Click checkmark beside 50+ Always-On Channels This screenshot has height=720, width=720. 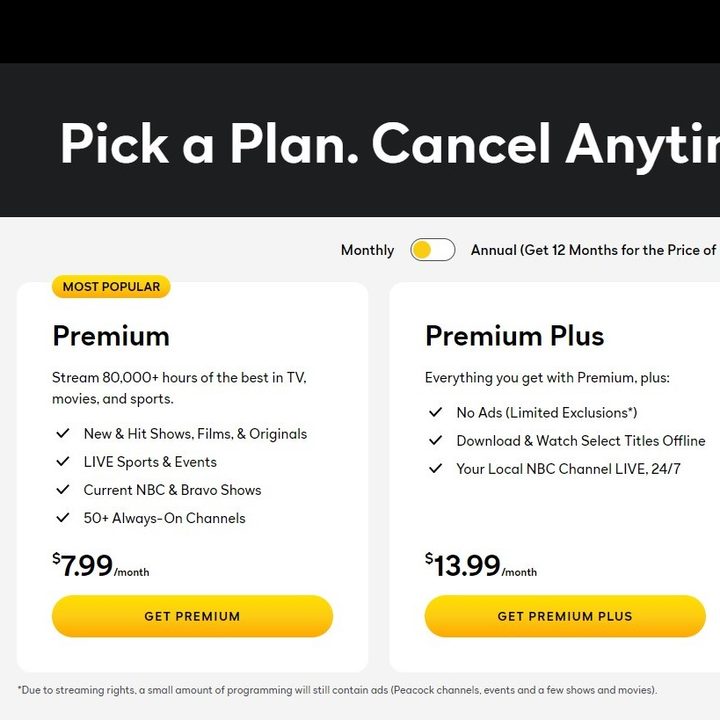[x=62, y=518]
